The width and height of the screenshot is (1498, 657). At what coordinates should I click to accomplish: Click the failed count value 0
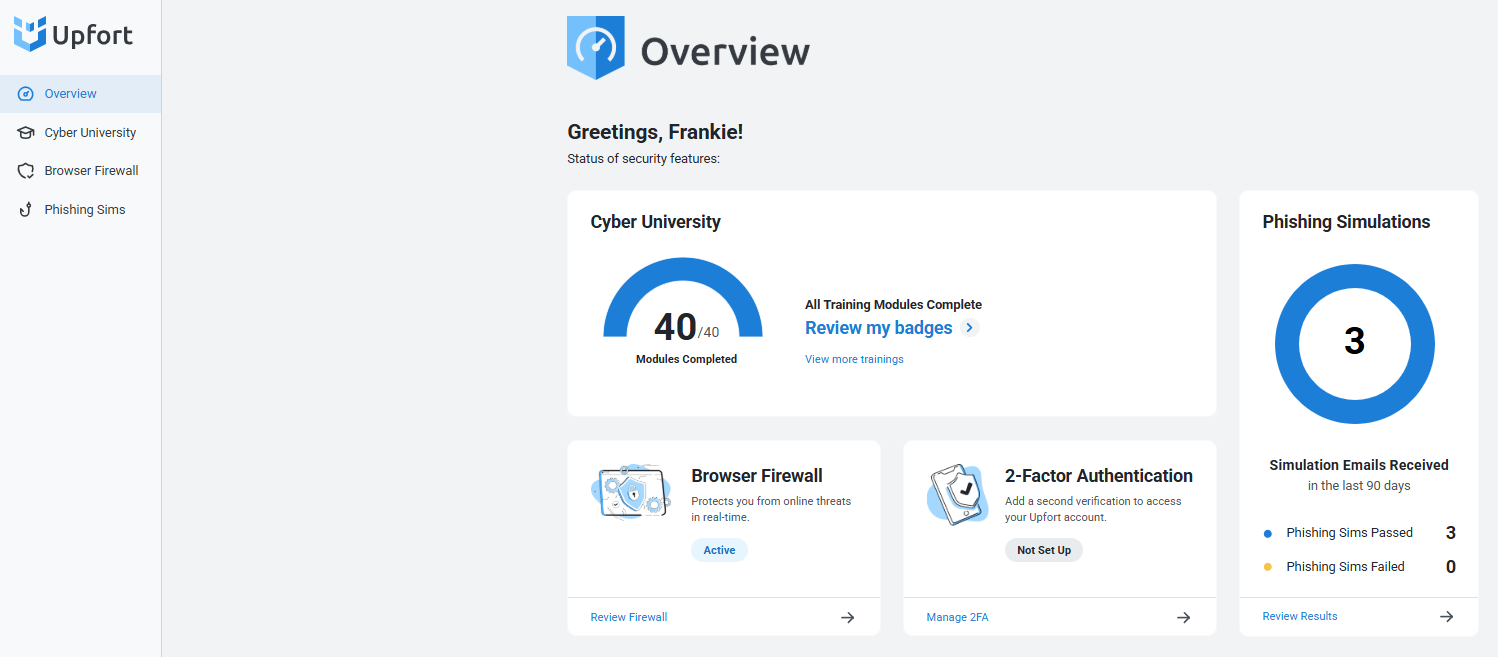1451,567
